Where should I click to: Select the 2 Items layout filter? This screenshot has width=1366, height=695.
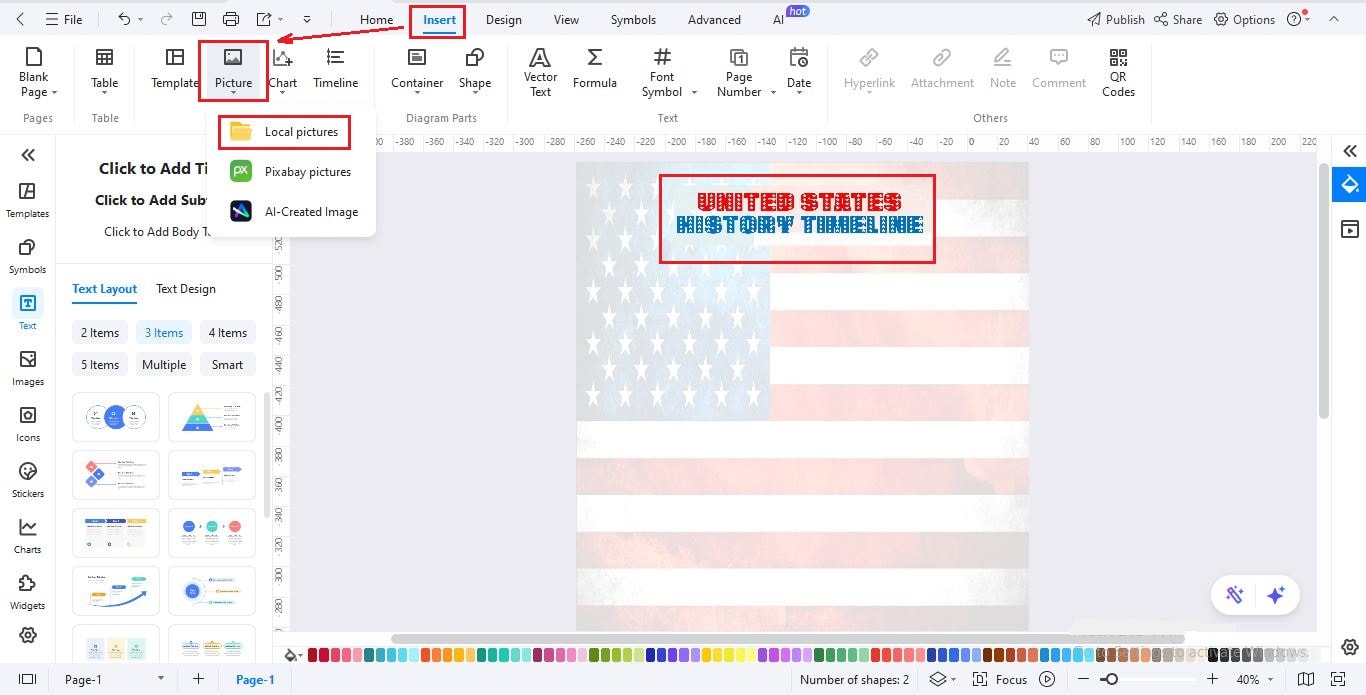point(100,333)
